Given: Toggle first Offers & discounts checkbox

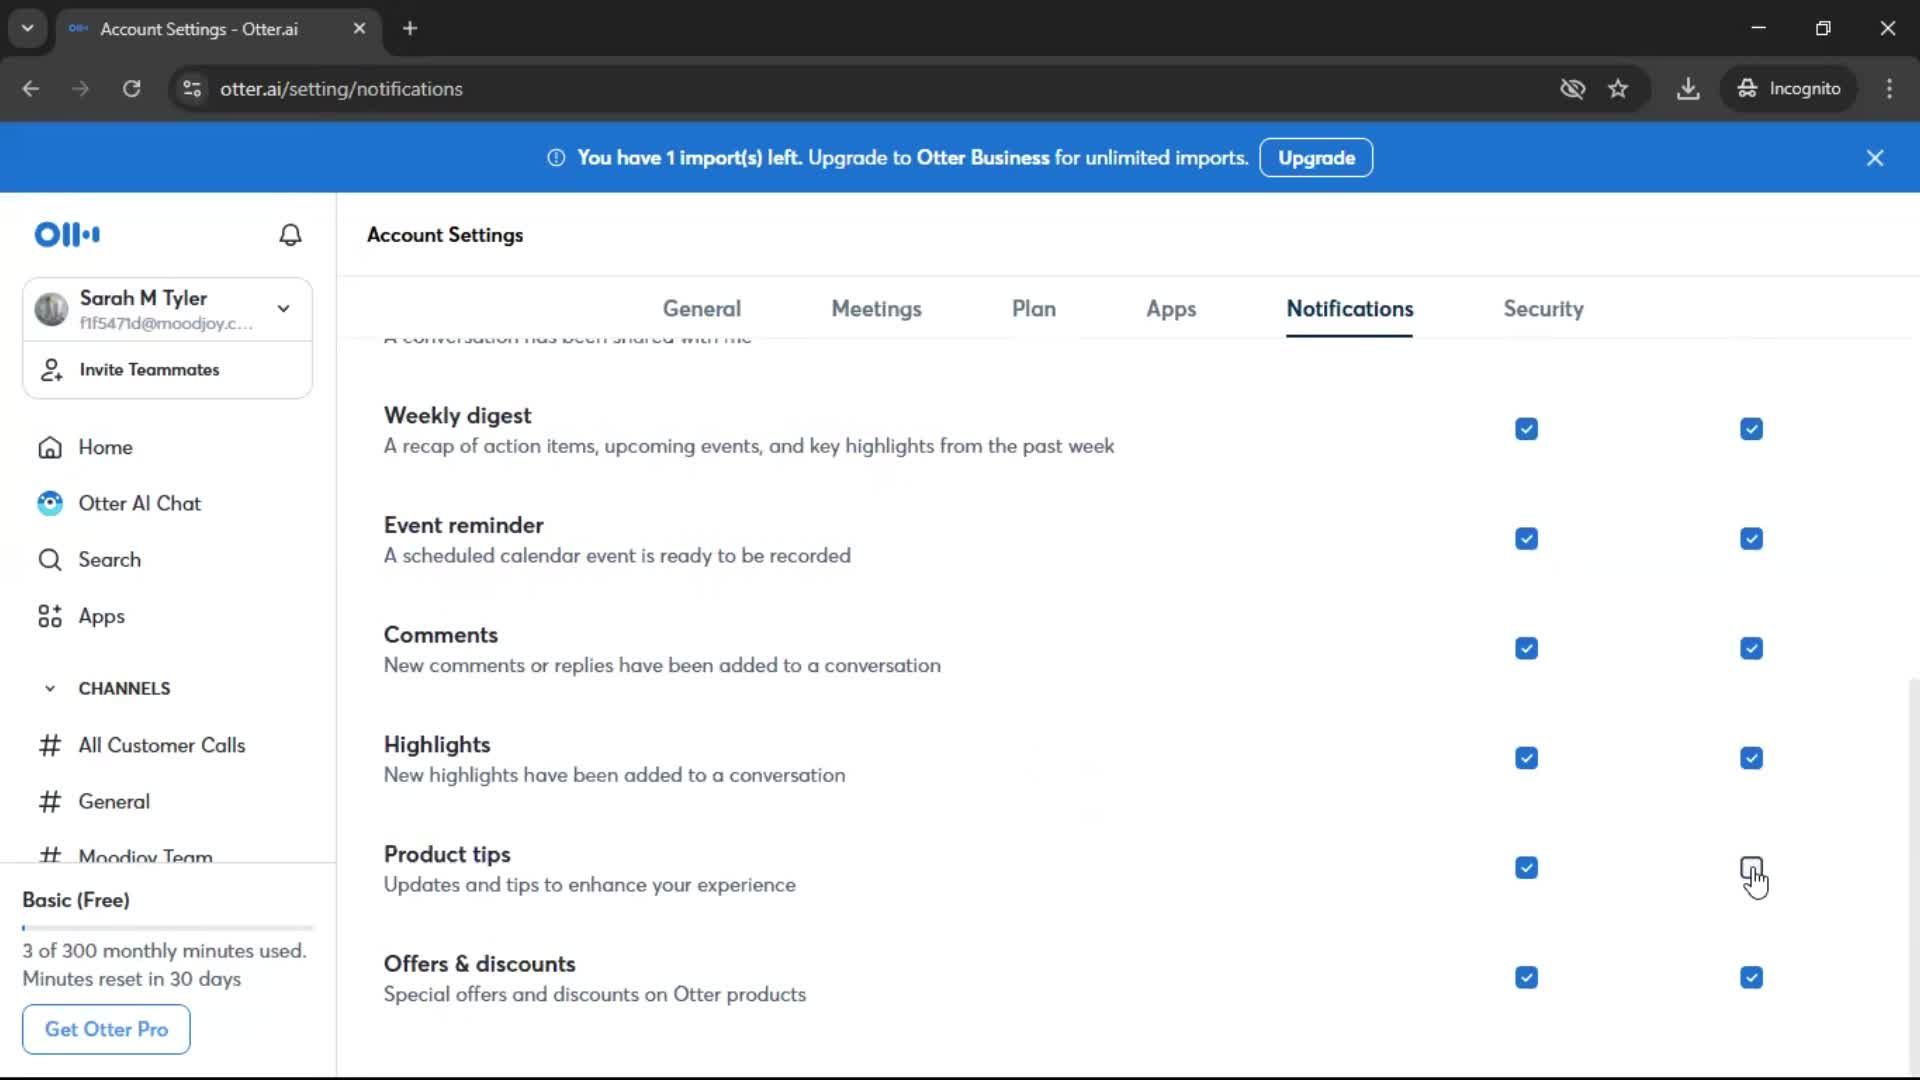Looking at the screenshot, I should point(1526,978).
